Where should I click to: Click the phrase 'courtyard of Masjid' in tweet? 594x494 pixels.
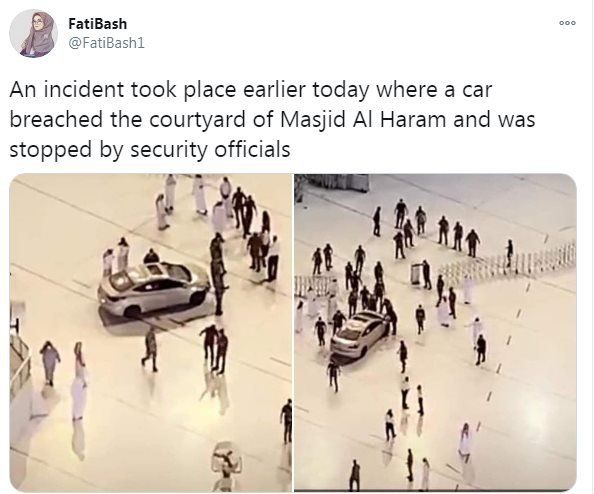pyautogui.click(x=247, y=120)
